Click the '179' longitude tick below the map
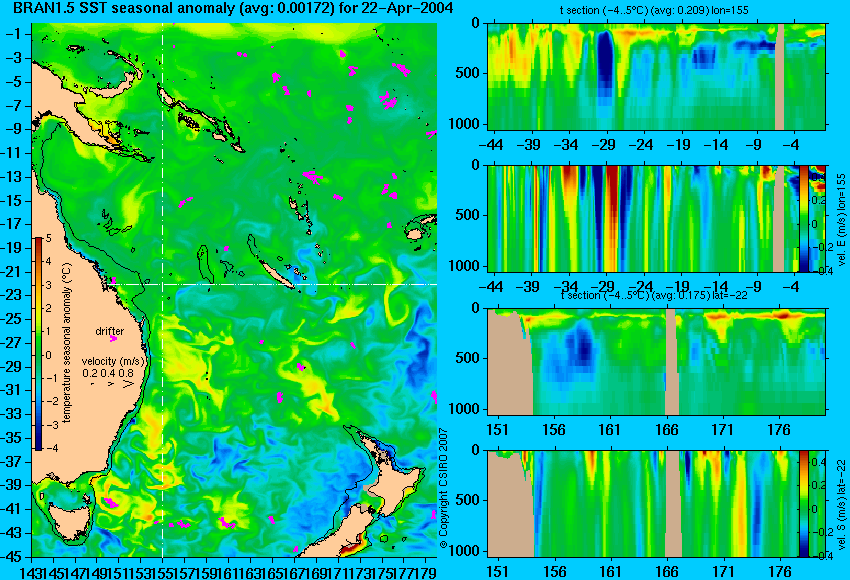The image size is (850, 580). (427, 572)
